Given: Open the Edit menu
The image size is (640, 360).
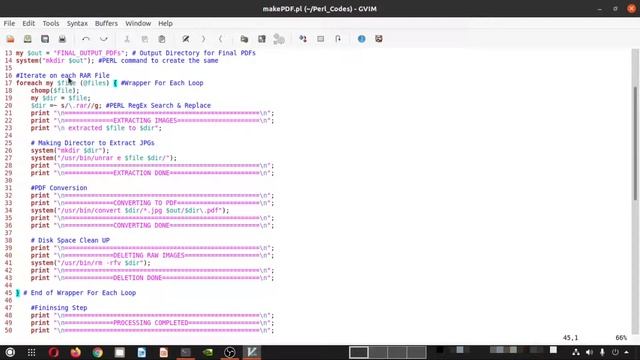Looking at the screenshot, I should (x=29, y=23).
